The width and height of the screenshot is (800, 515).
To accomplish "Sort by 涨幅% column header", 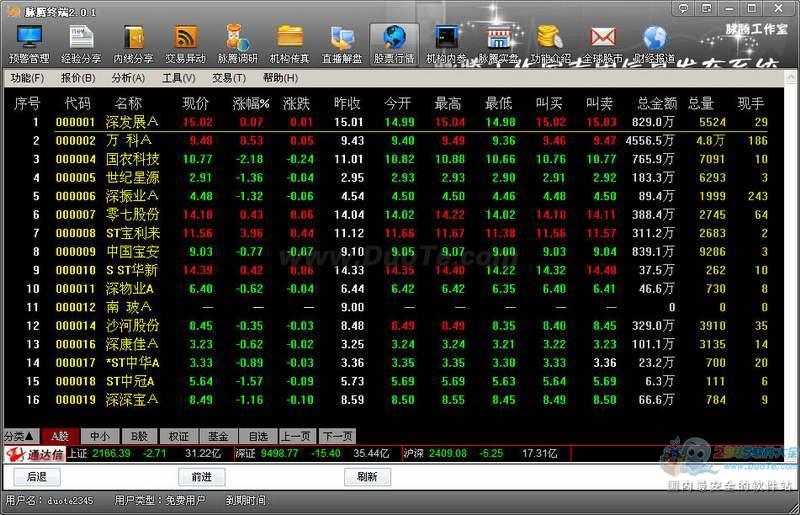I will coord(251,104).
